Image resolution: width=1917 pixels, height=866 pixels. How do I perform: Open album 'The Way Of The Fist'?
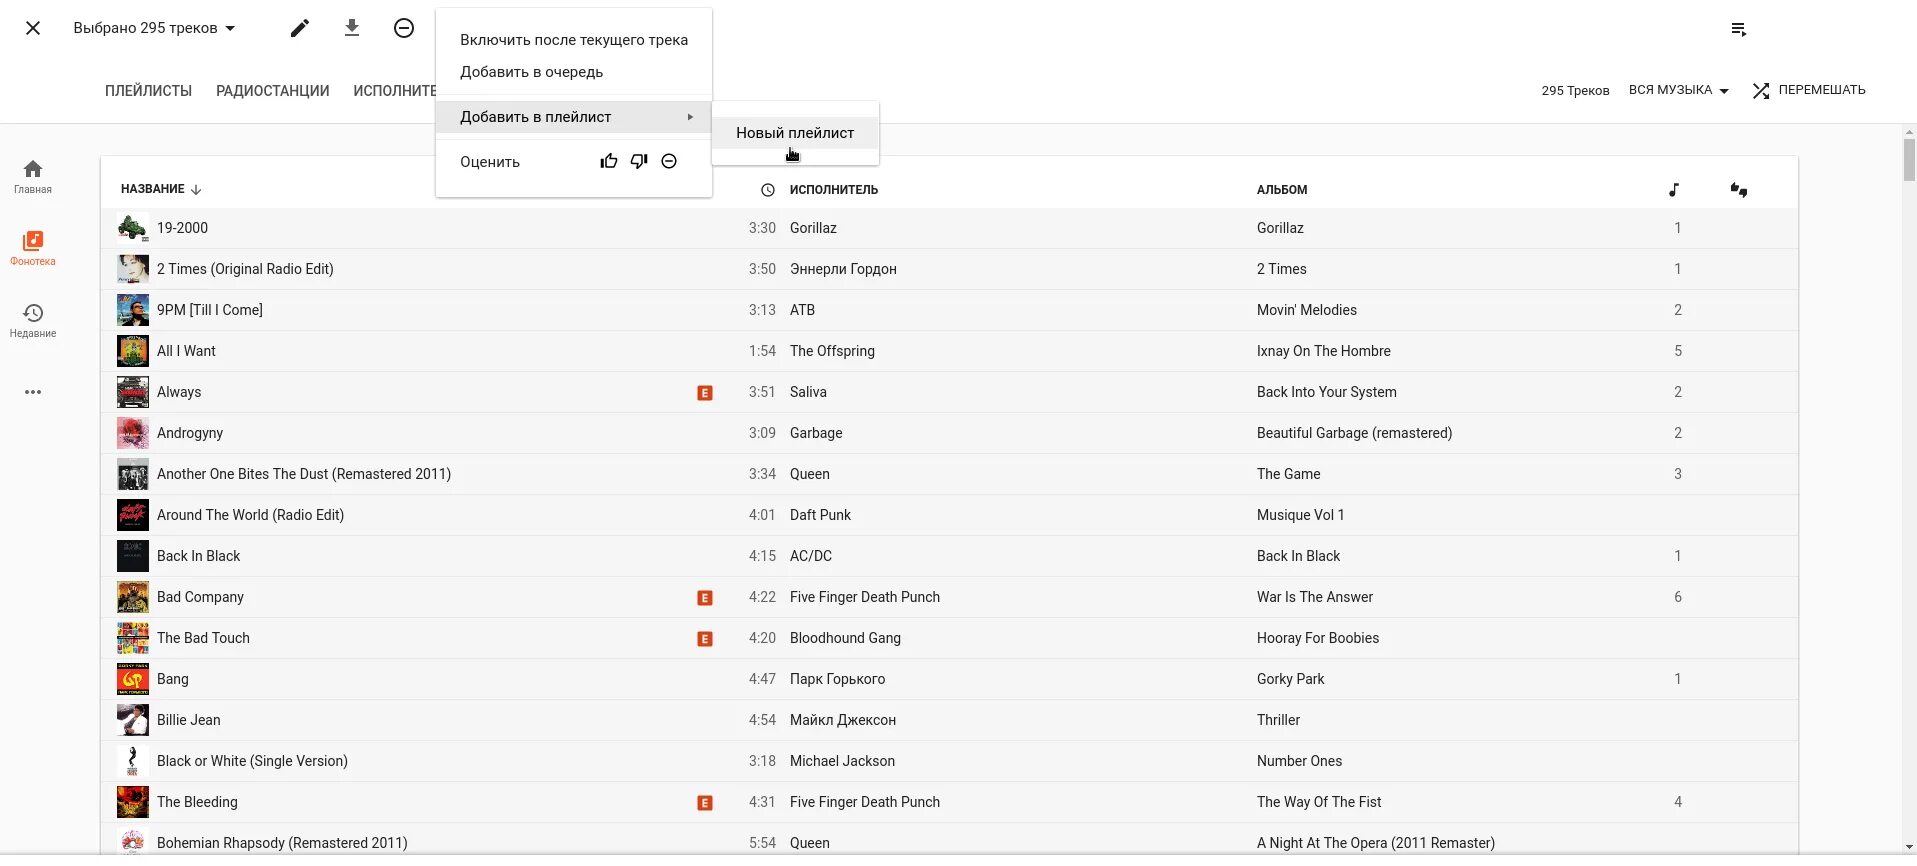click(1318, 802)
